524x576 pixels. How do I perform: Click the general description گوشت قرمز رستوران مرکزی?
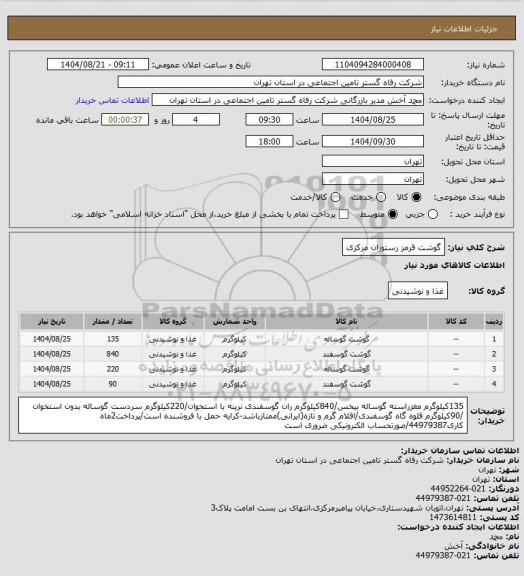click(393, 247)
